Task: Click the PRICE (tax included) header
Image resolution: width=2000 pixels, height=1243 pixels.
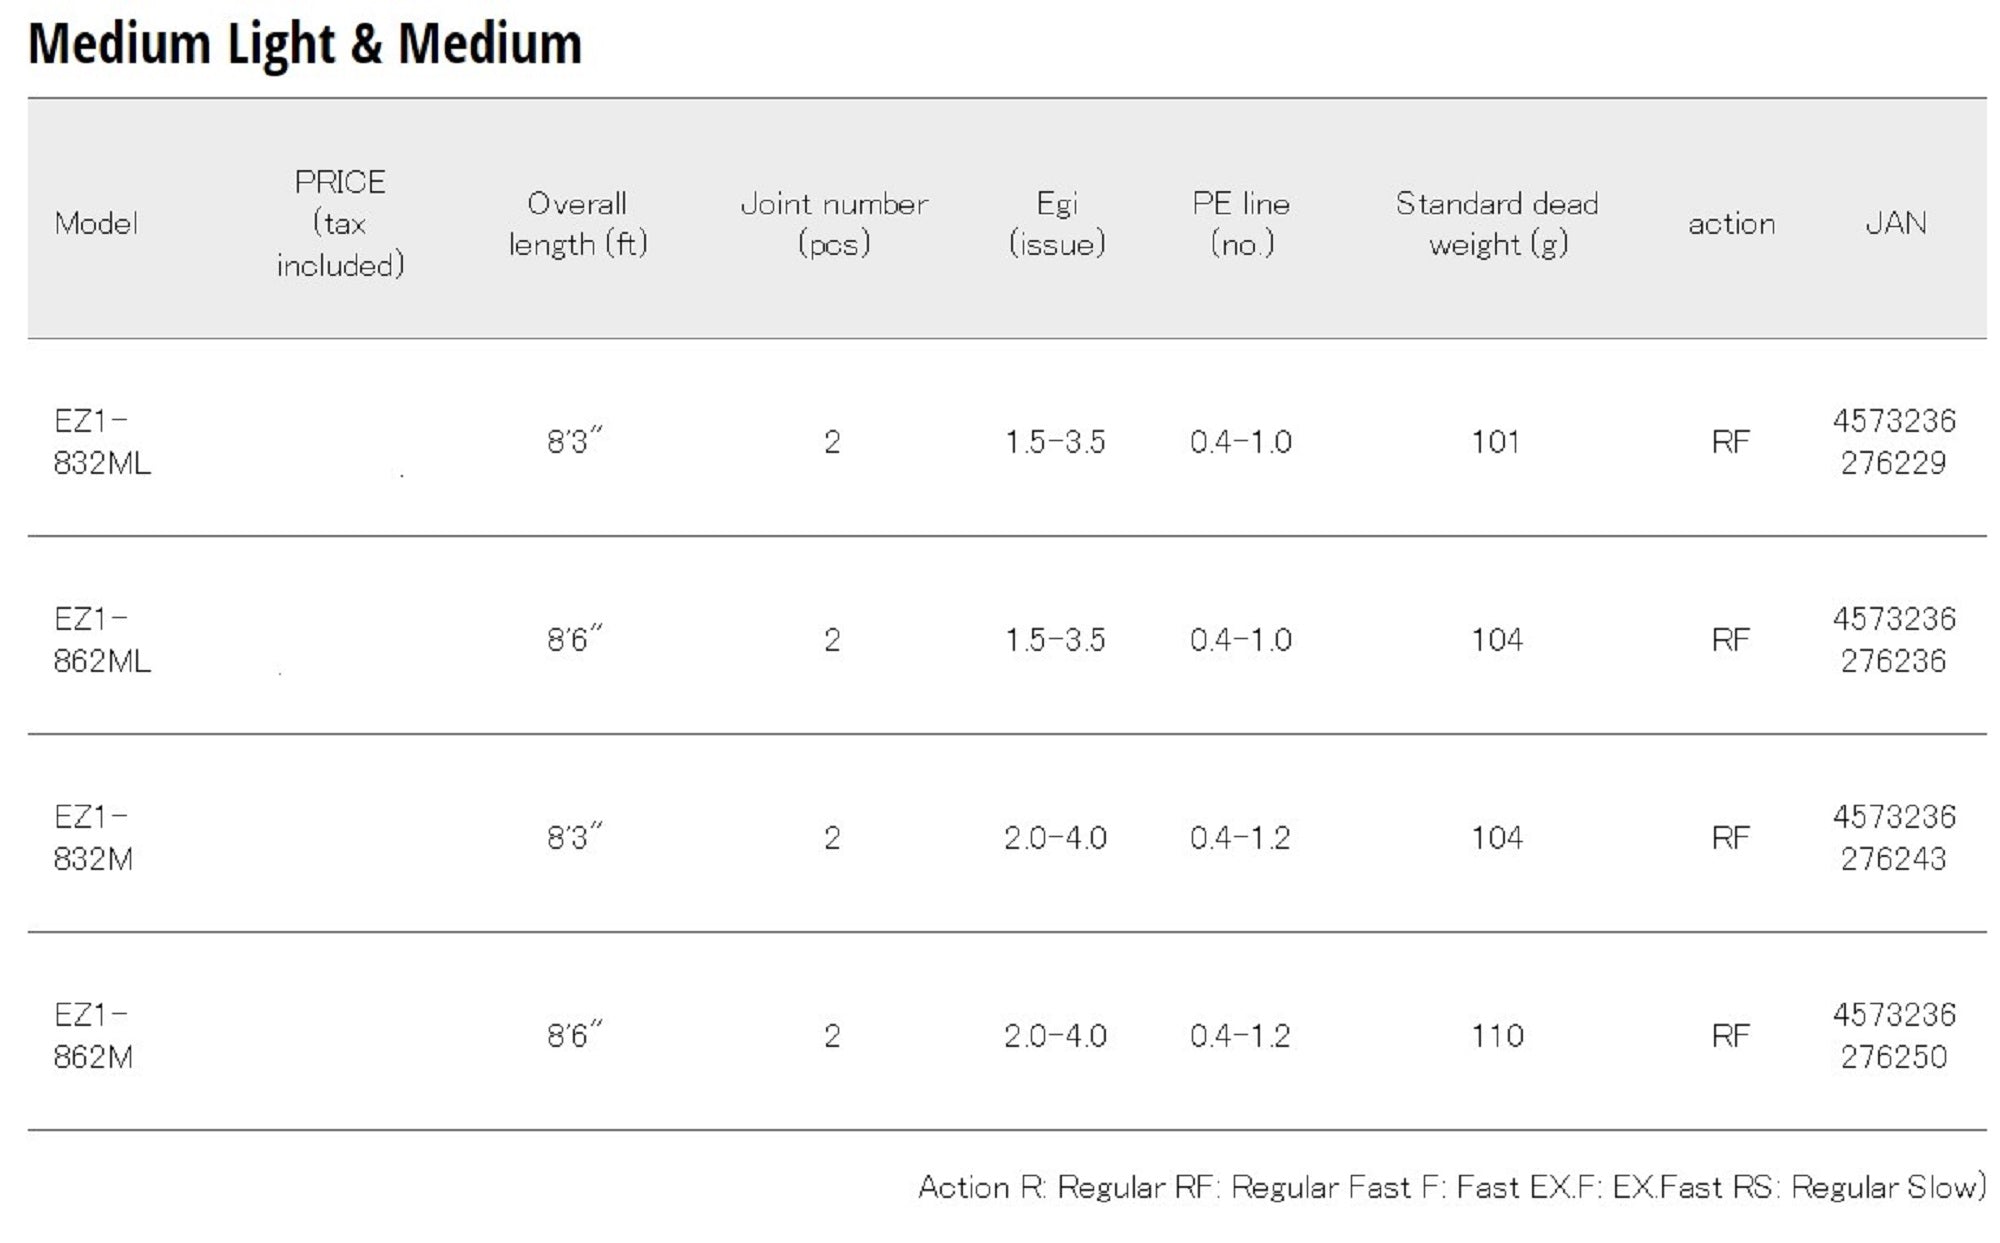Action: coord(340,223)
